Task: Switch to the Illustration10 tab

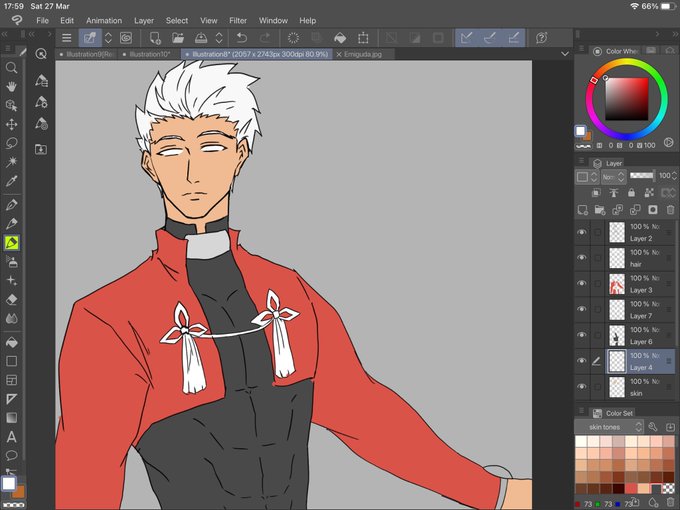Action: click(x=149, y=54)
